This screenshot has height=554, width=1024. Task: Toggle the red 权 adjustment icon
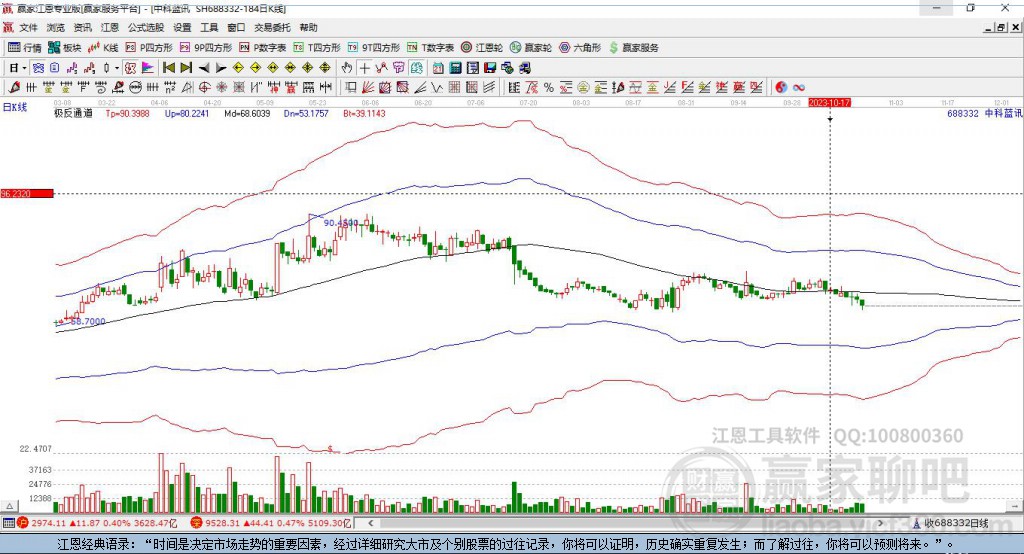click(x=130, y=68)
